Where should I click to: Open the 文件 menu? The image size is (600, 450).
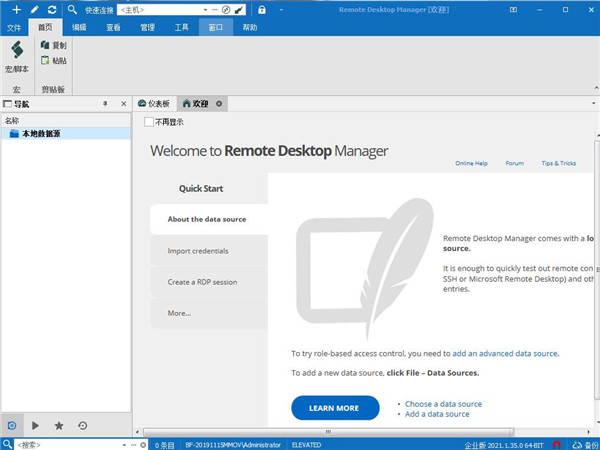14,28
